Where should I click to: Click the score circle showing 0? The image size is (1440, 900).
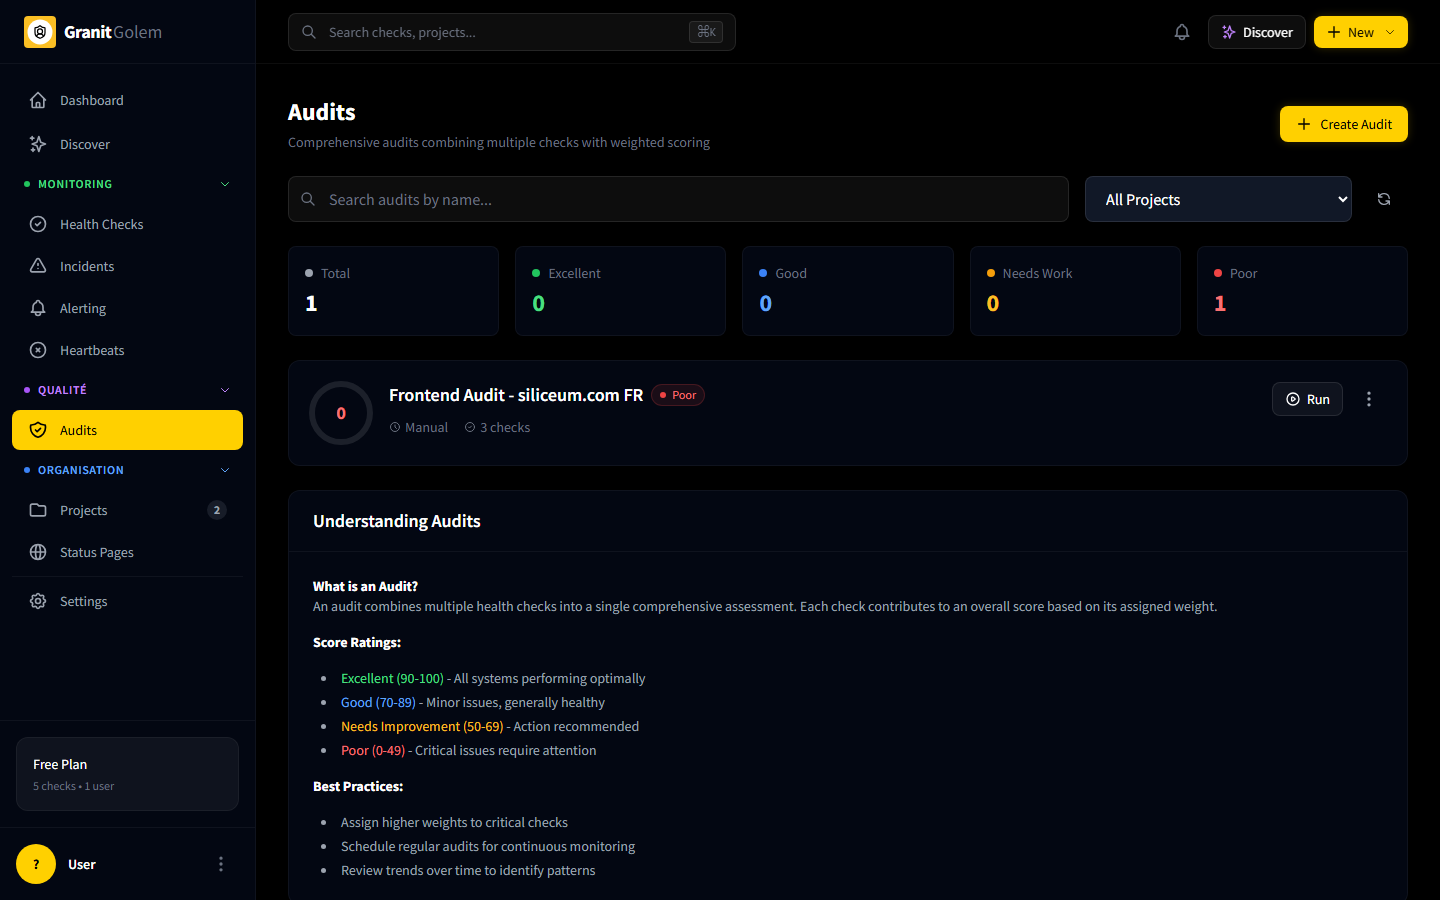[341, 413]
